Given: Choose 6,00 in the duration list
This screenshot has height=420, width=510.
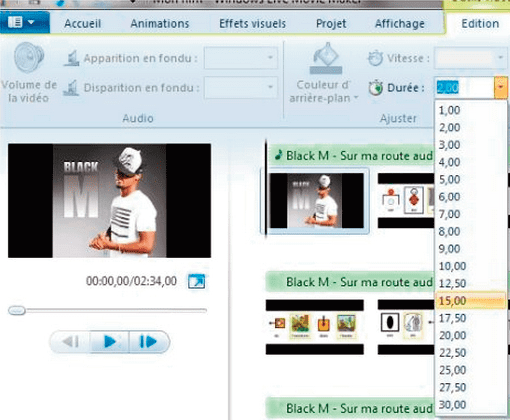Looking at the screenshot, I should (x=471, y=197).
